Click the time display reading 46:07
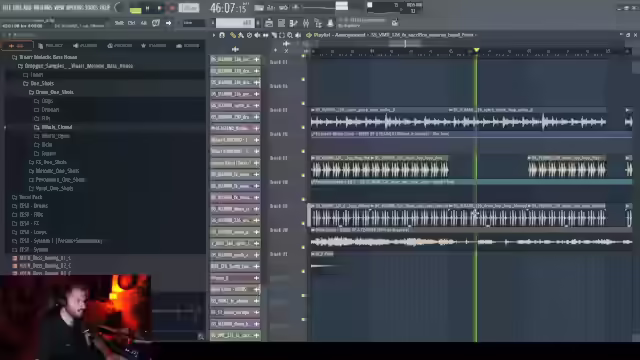 pos(229,8)
